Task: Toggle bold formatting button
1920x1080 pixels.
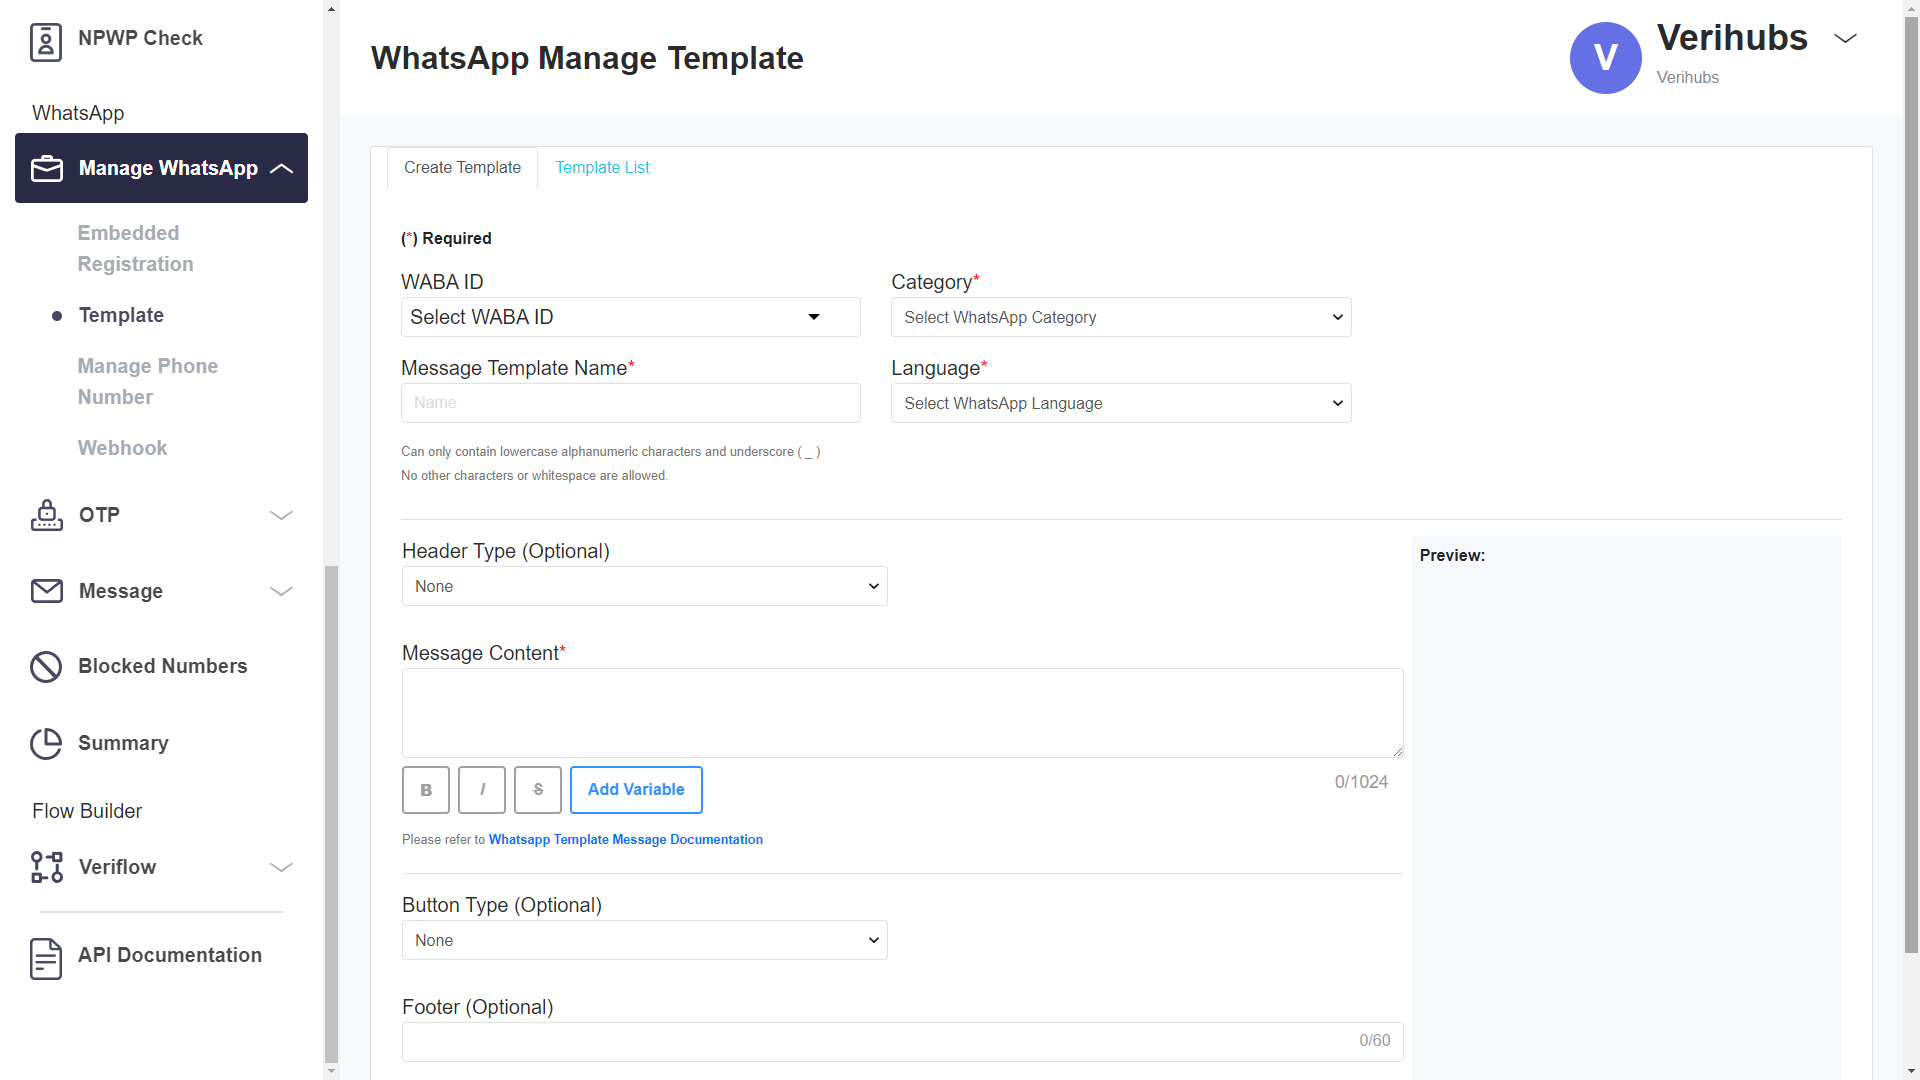Action: (x=426, y=790)
